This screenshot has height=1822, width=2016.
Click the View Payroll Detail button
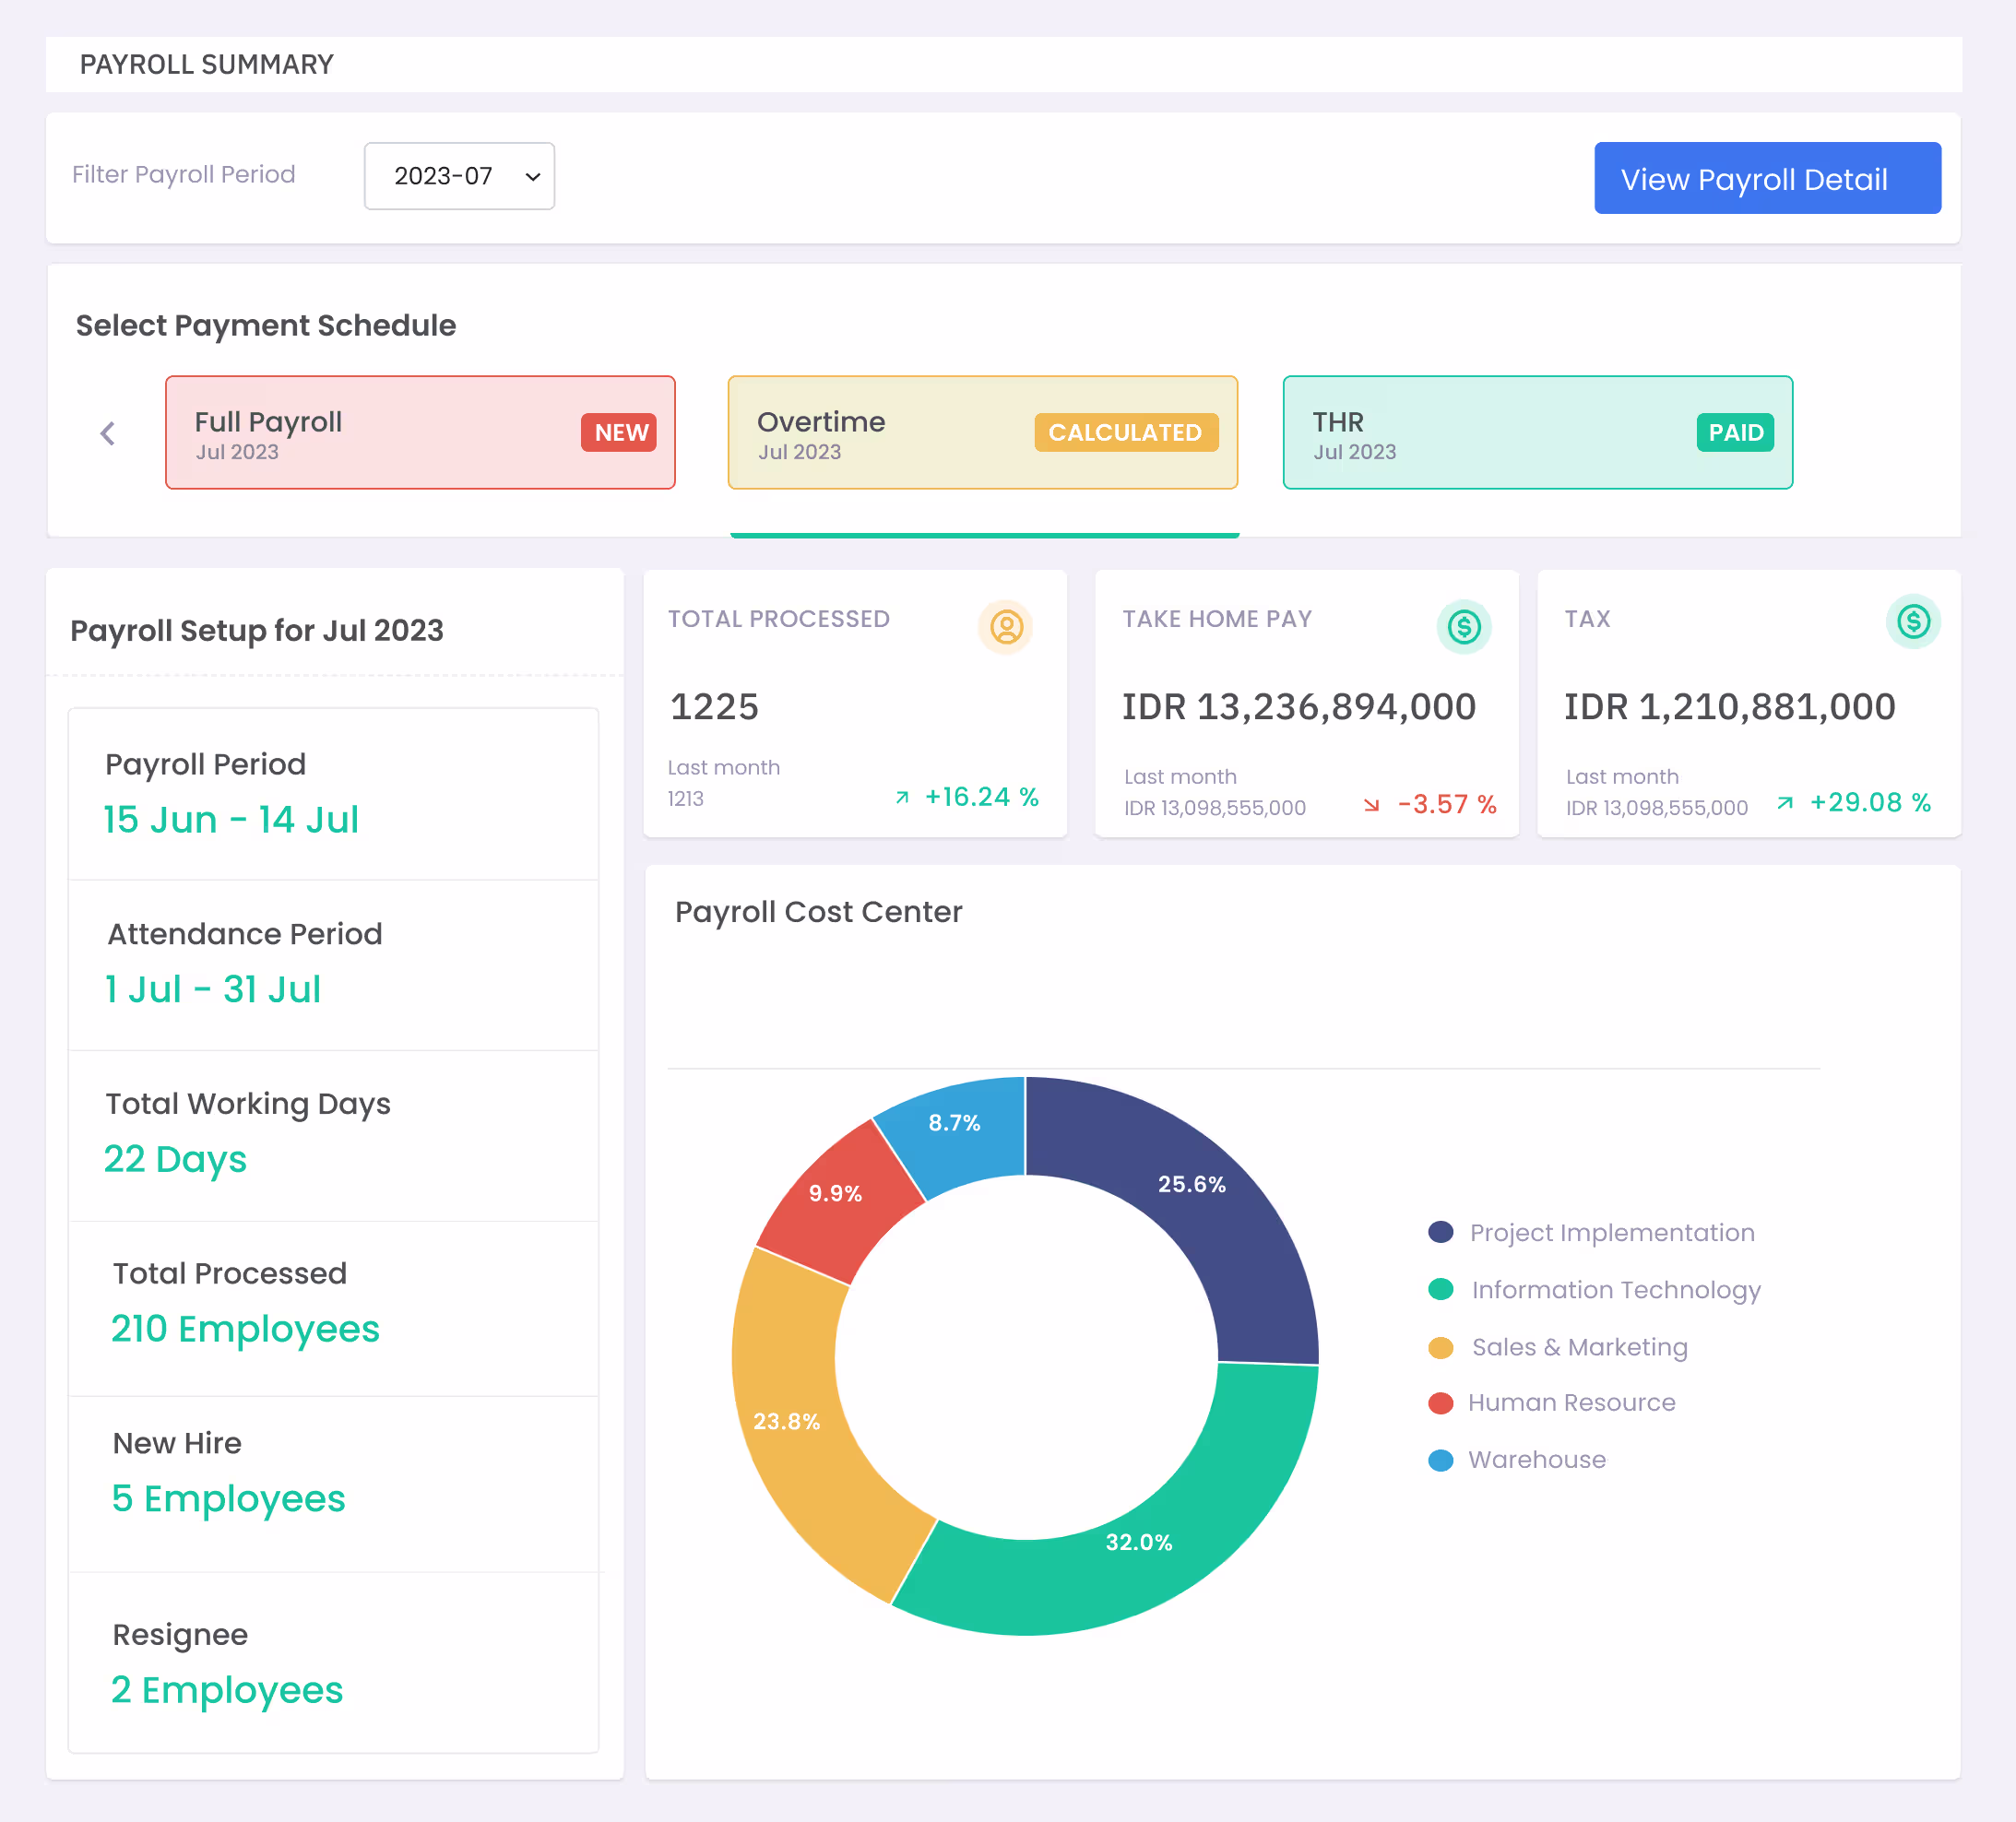(1767, 178)
